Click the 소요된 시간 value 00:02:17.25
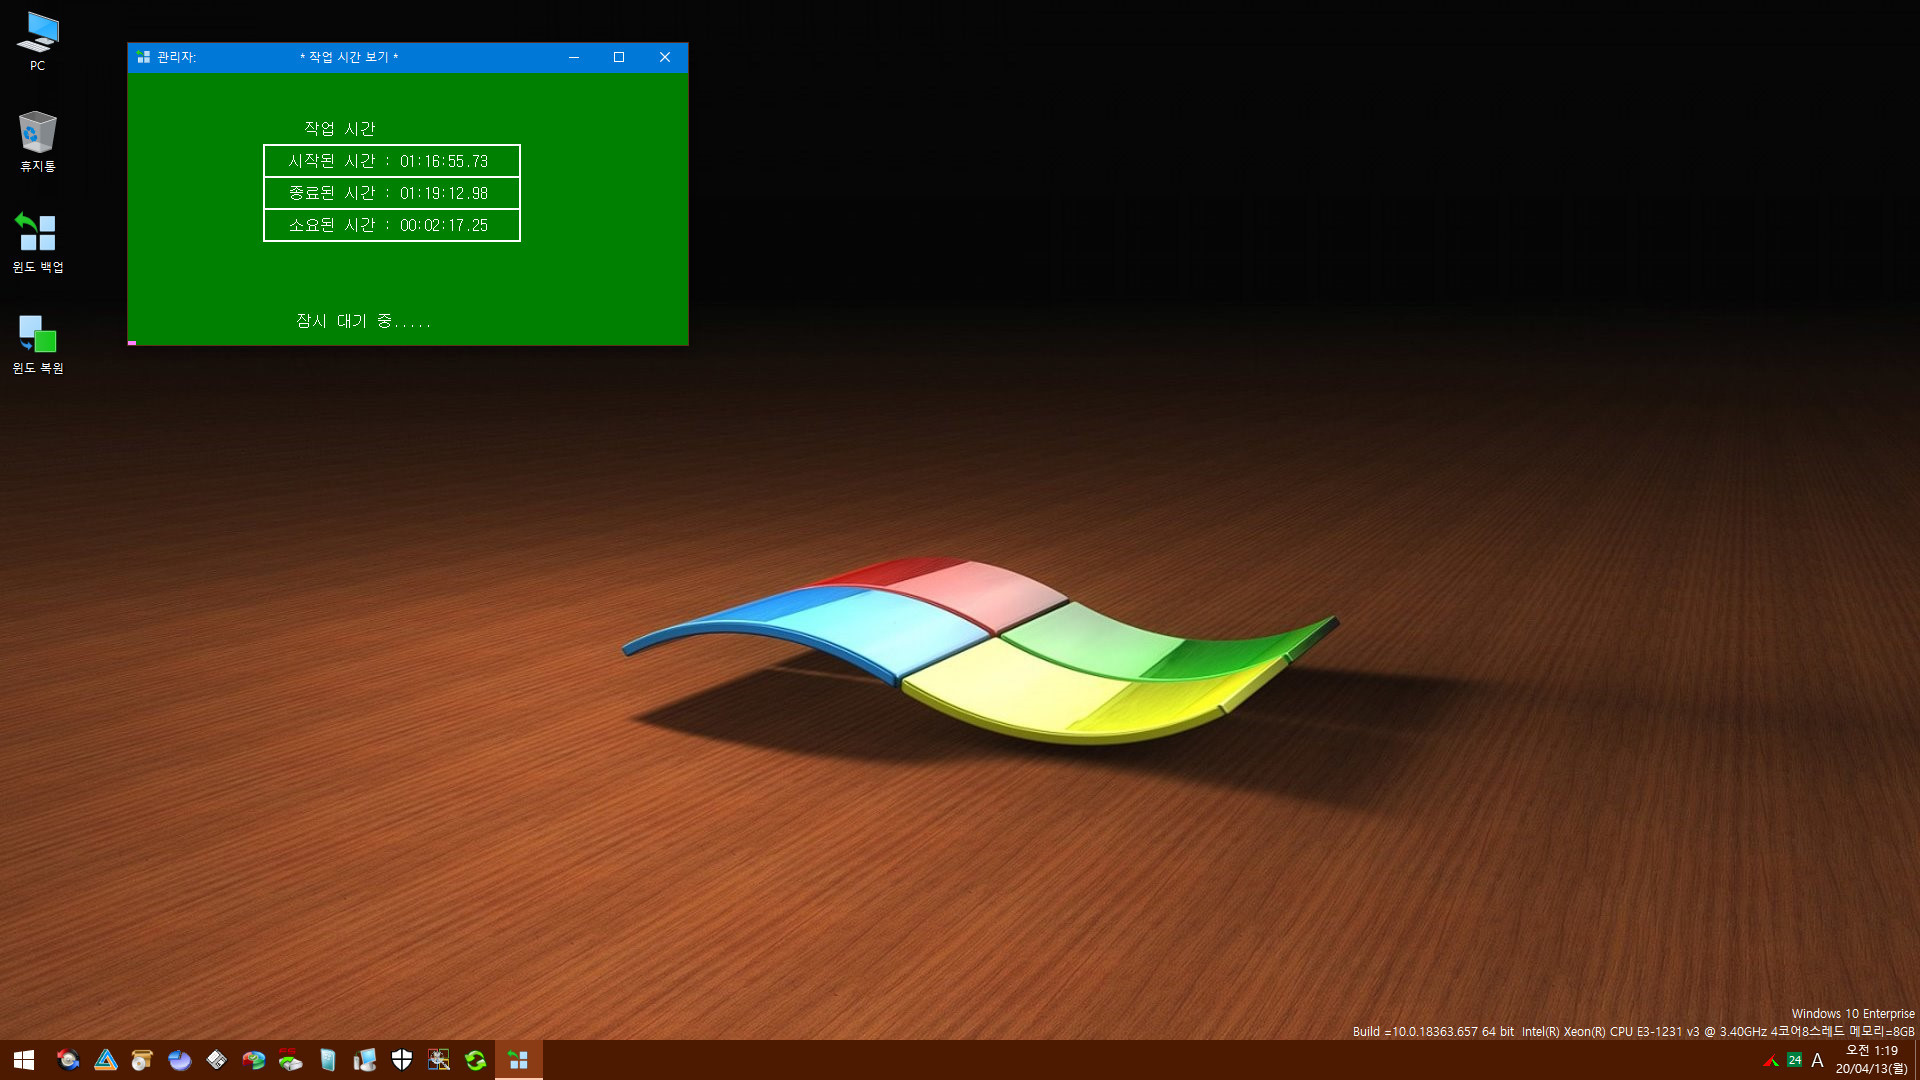This screenshot has width=1920, height=1080. click(444, 225)
